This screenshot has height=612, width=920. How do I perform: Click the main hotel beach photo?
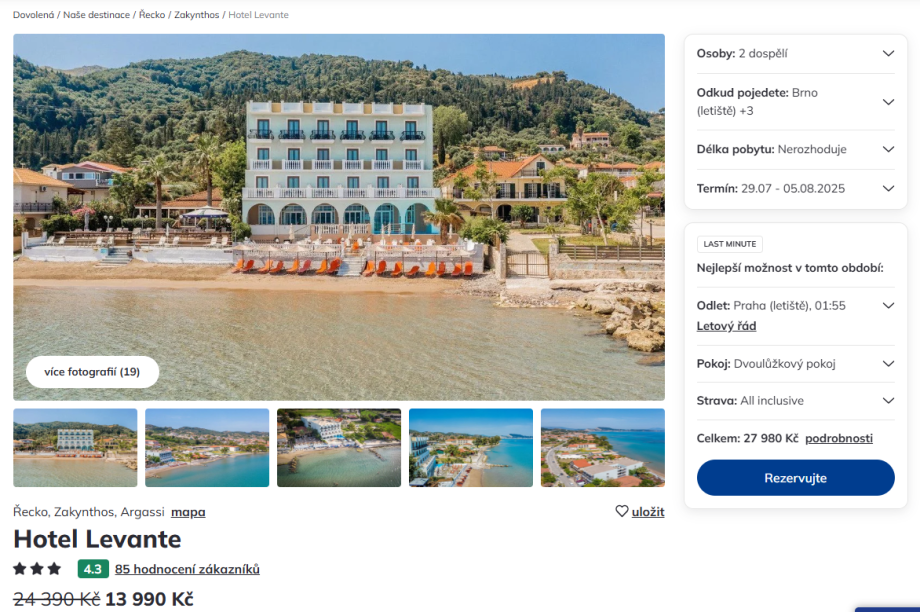coord(339,200)
